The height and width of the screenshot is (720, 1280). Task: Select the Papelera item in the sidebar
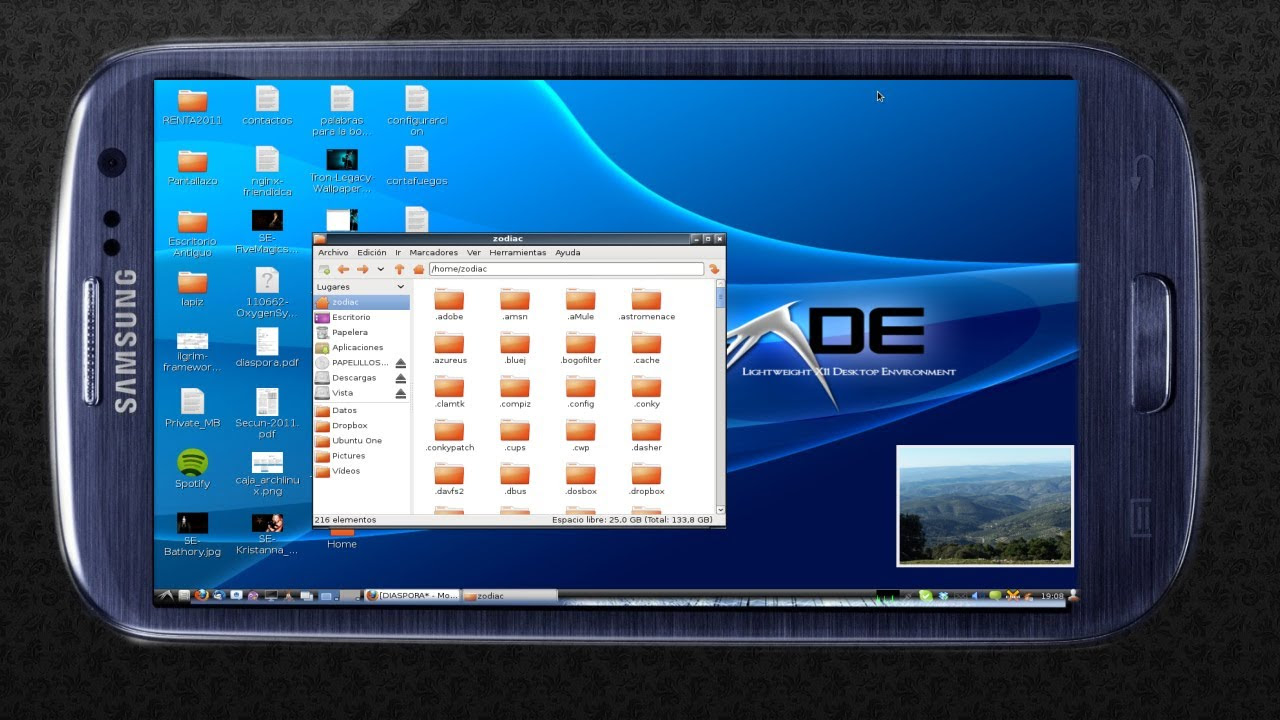coord(349,332)
